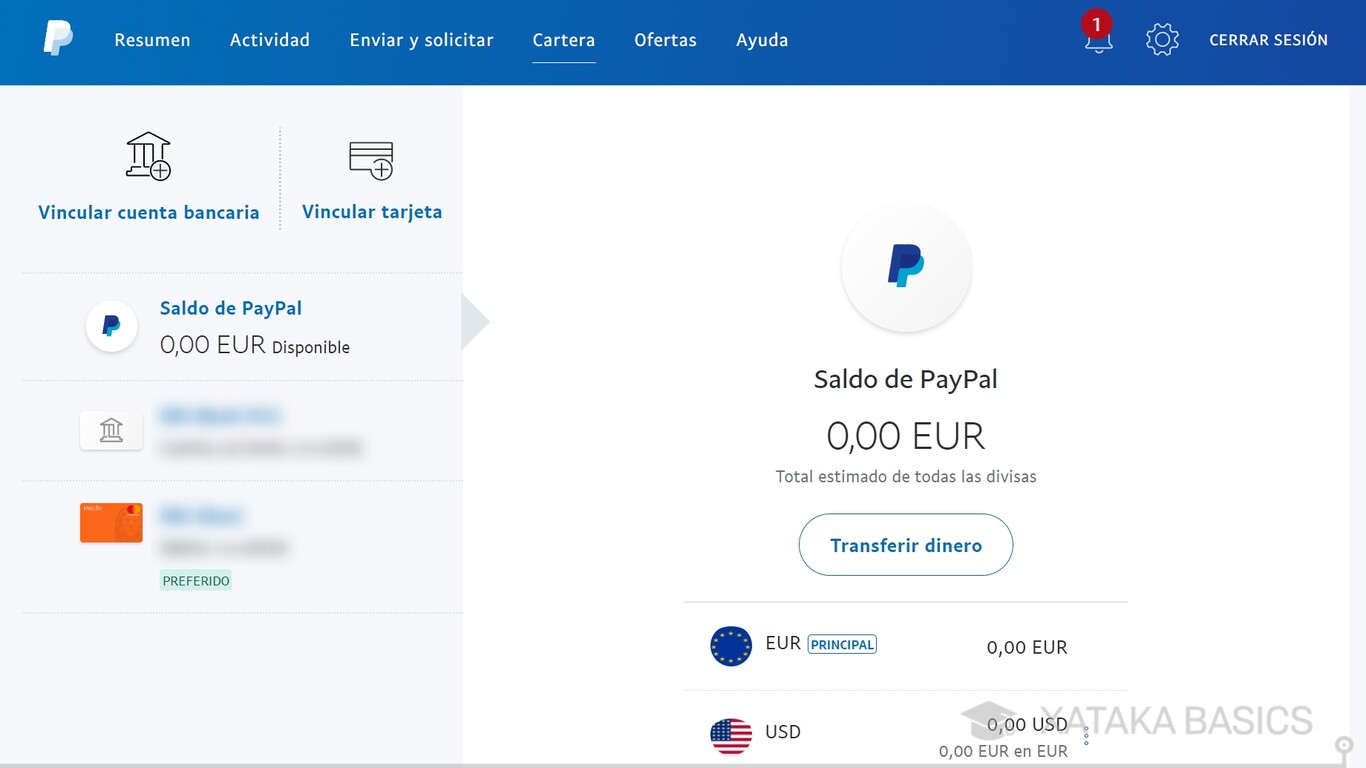1366x768 pixels.
Task: Select the Resumen tab
Action: coord(152,40)
